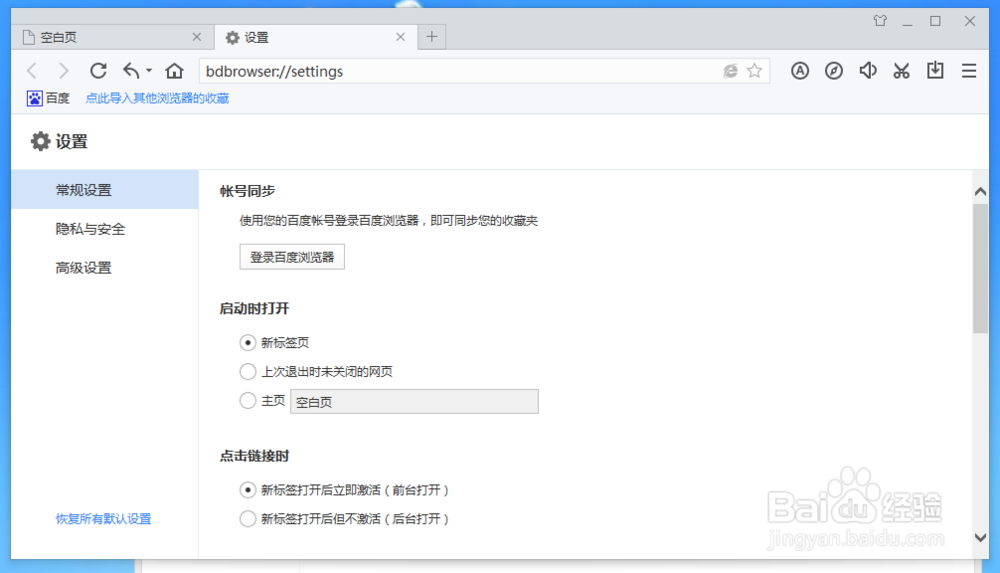Click 点此导入其他浏览器的收藏 link
The height and width of the screenshot is (573, 1000).
(157, 98)
